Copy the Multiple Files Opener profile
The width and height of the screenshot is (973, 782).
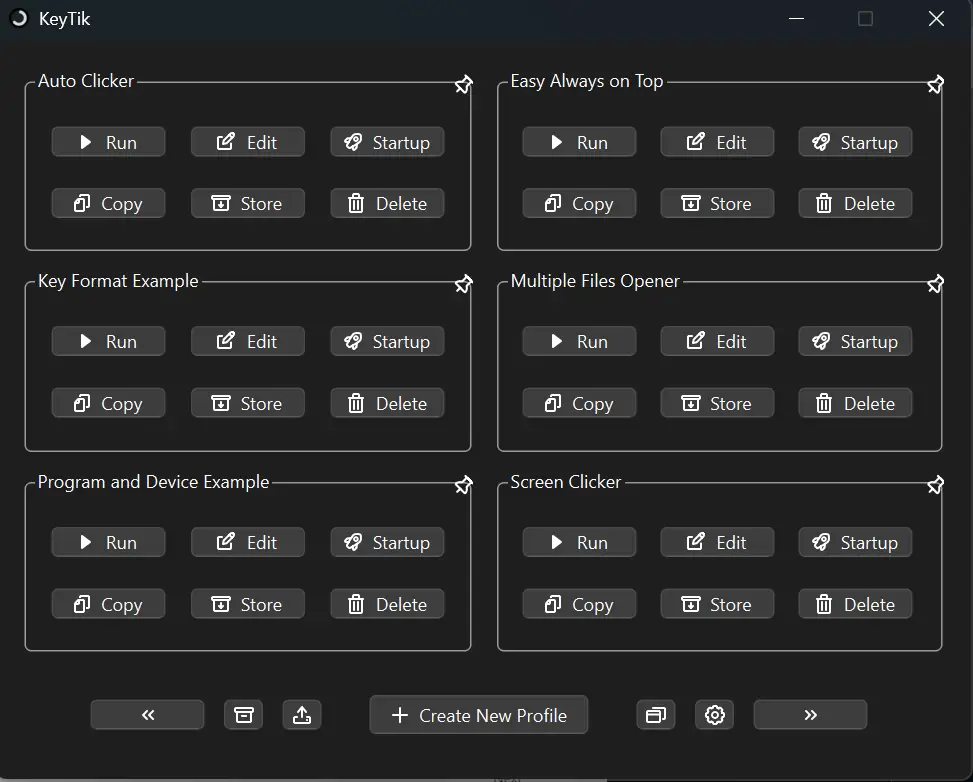(580, 403)
